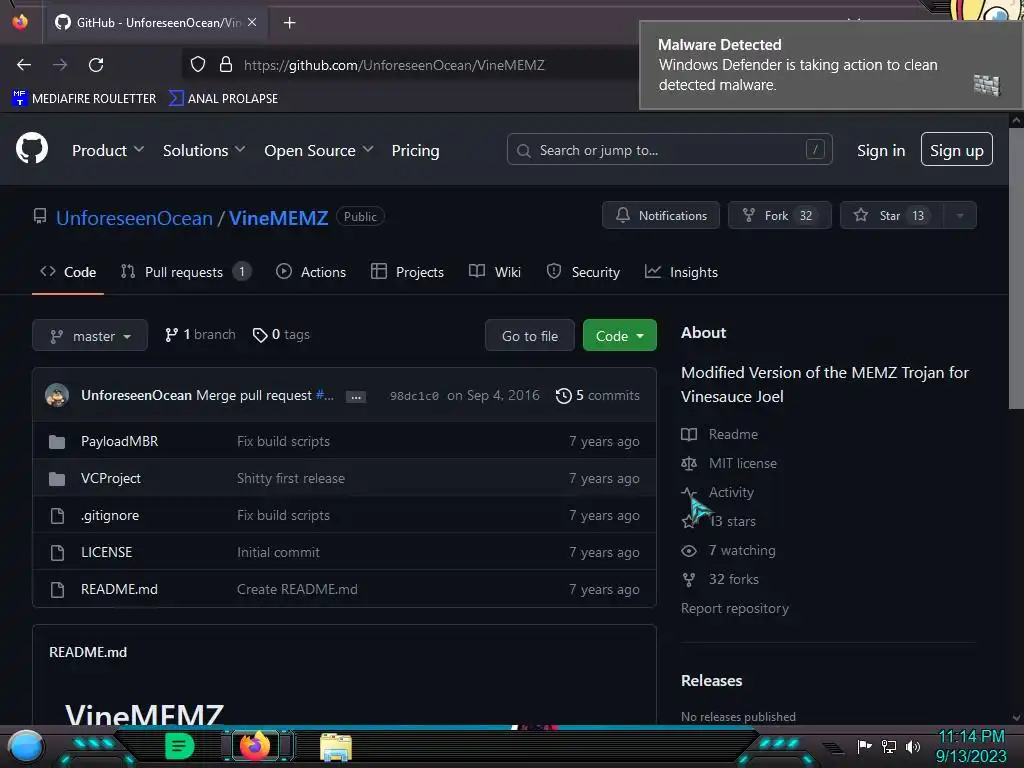Viewport: 1024px width, 768px height.
Task: Open the shield tracking protection icon
Action: tap(198, 64)
